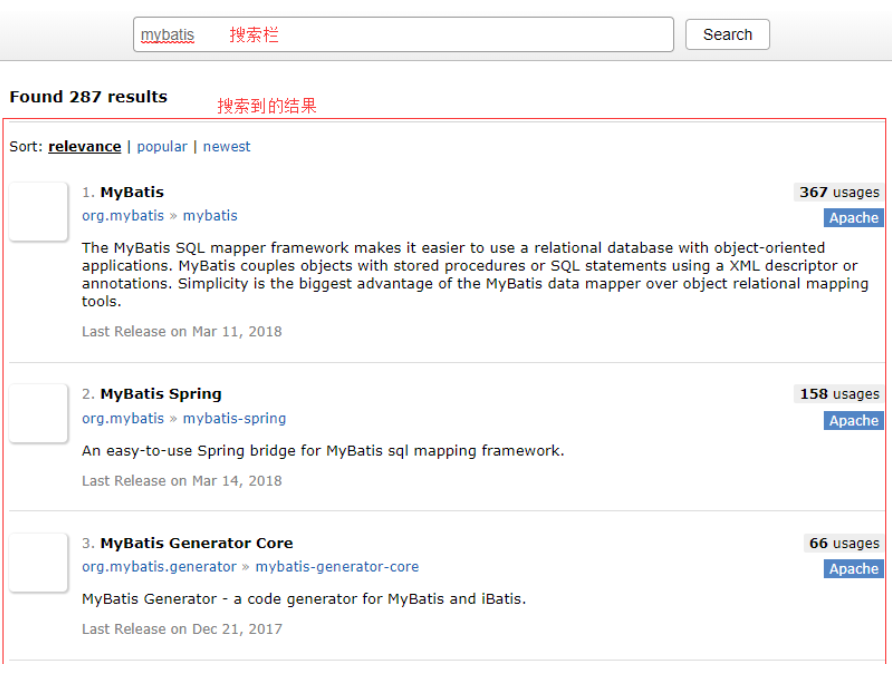Image resolution: width=892 pixels, height=688 pixels.
Task: Click the MyBatis SQL mapper framework description
Action: tap(475, 274)
